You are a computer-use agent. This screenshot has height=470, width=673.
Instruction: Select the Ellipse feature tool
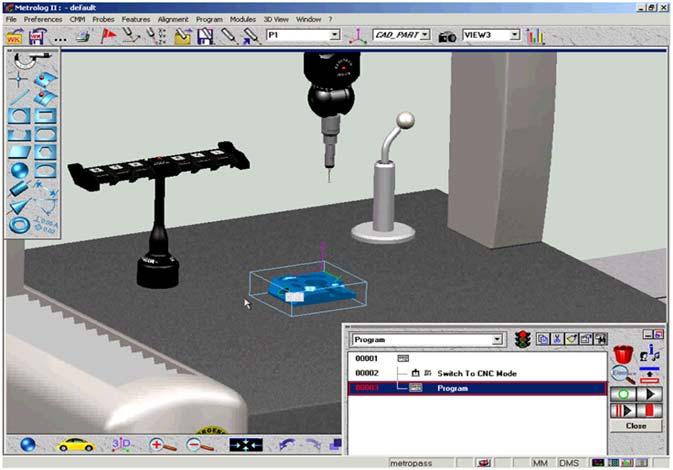tap(45, 171)
